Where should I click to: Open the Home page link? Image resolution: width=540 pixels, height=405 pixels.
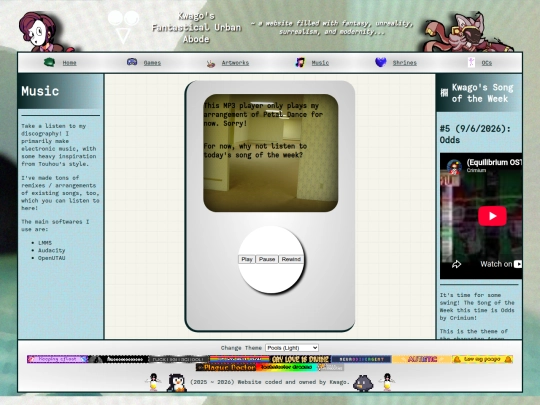point(70,63)
